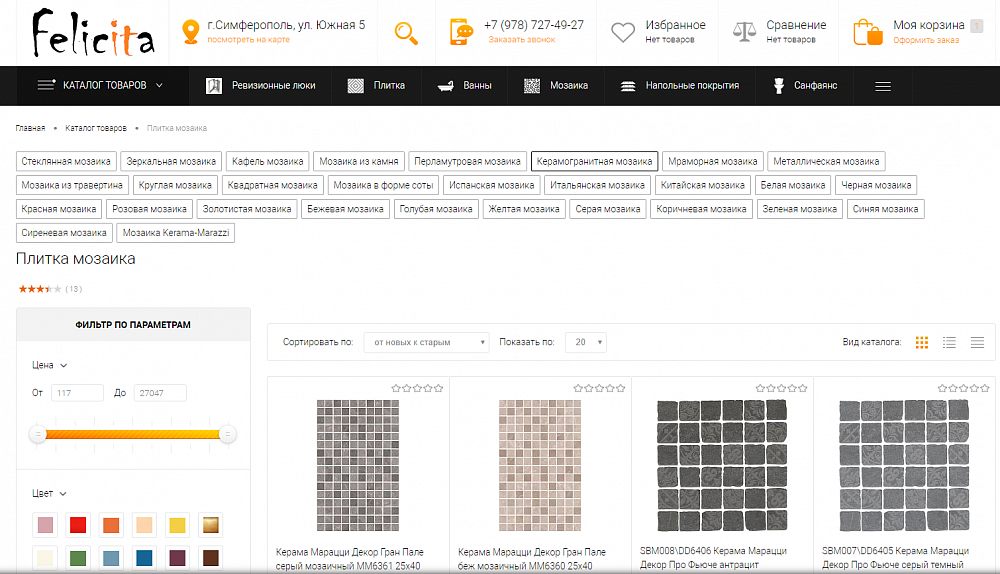The width and height of the screenshot is (1000, 574).
Task: Expand the КАТАЛОГ ТОВАРОВ dropdown
Action: pyautogui.click(x=100, y=85)
